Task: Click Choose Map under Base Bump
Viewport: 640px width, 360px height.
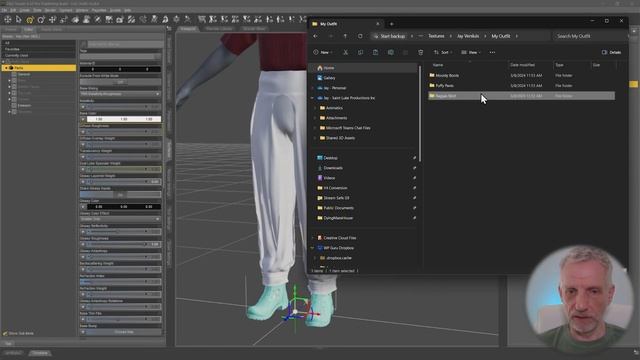Action: 124,332
